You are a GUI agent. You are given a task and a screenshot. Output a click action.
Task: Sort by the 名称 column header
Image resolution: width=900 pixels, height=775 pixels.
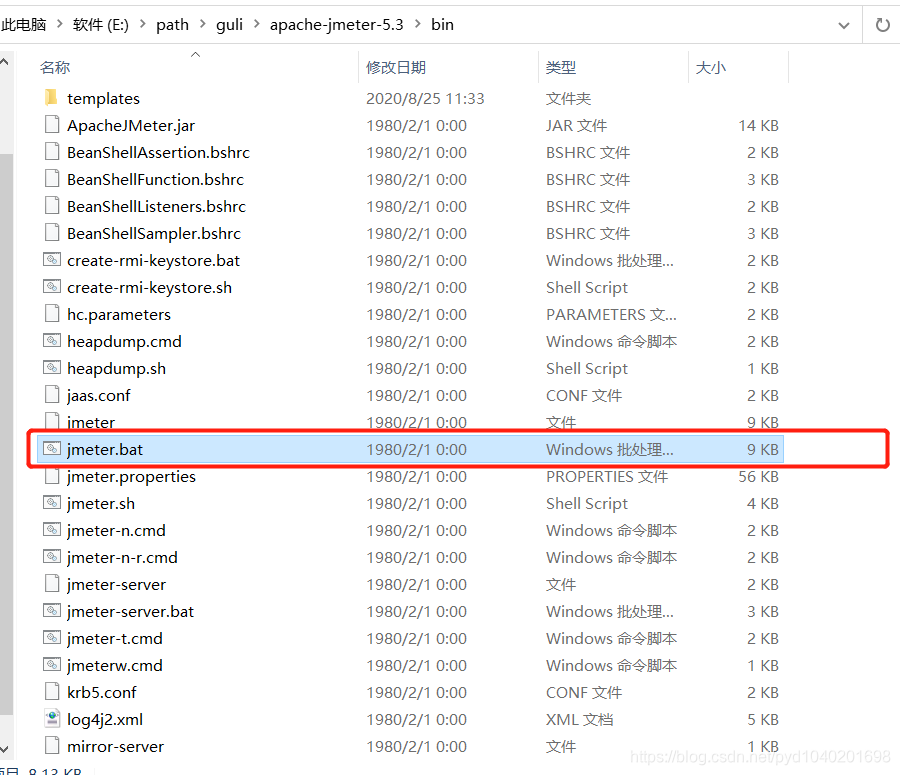click(x=55, y=67)
